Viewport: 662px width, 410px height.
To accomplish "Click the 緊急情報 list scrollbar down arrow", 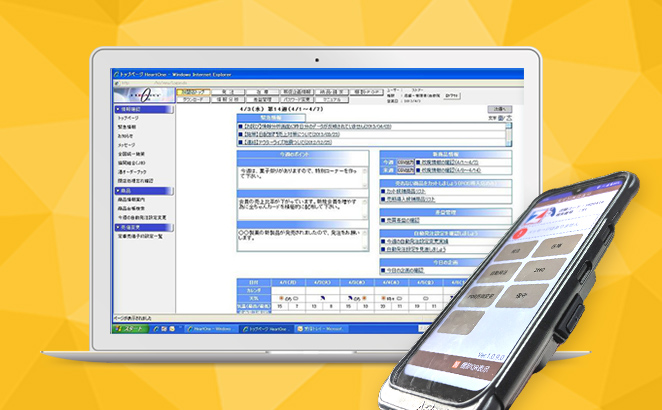I will tap(509, 143).
